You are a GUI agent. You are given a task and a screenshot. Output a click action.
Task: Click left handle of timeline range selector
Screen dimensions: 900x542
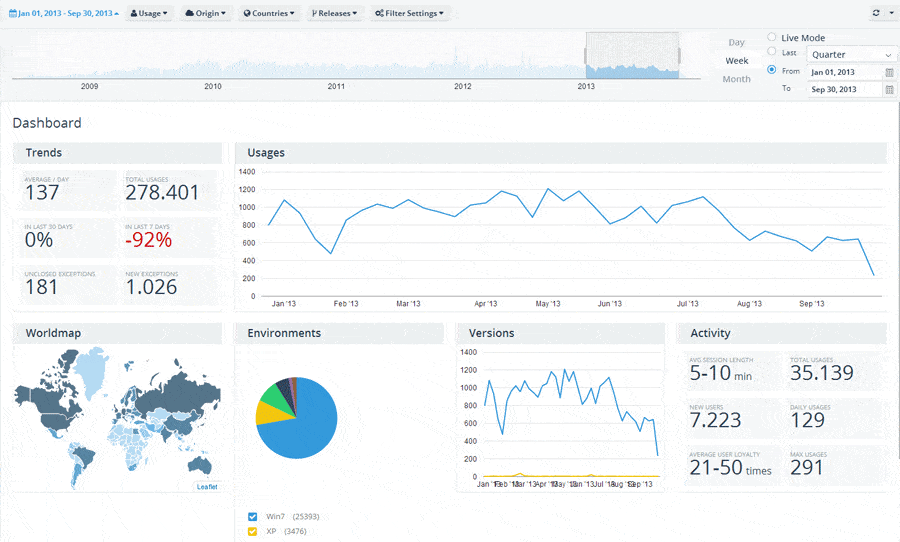point(585,56)
